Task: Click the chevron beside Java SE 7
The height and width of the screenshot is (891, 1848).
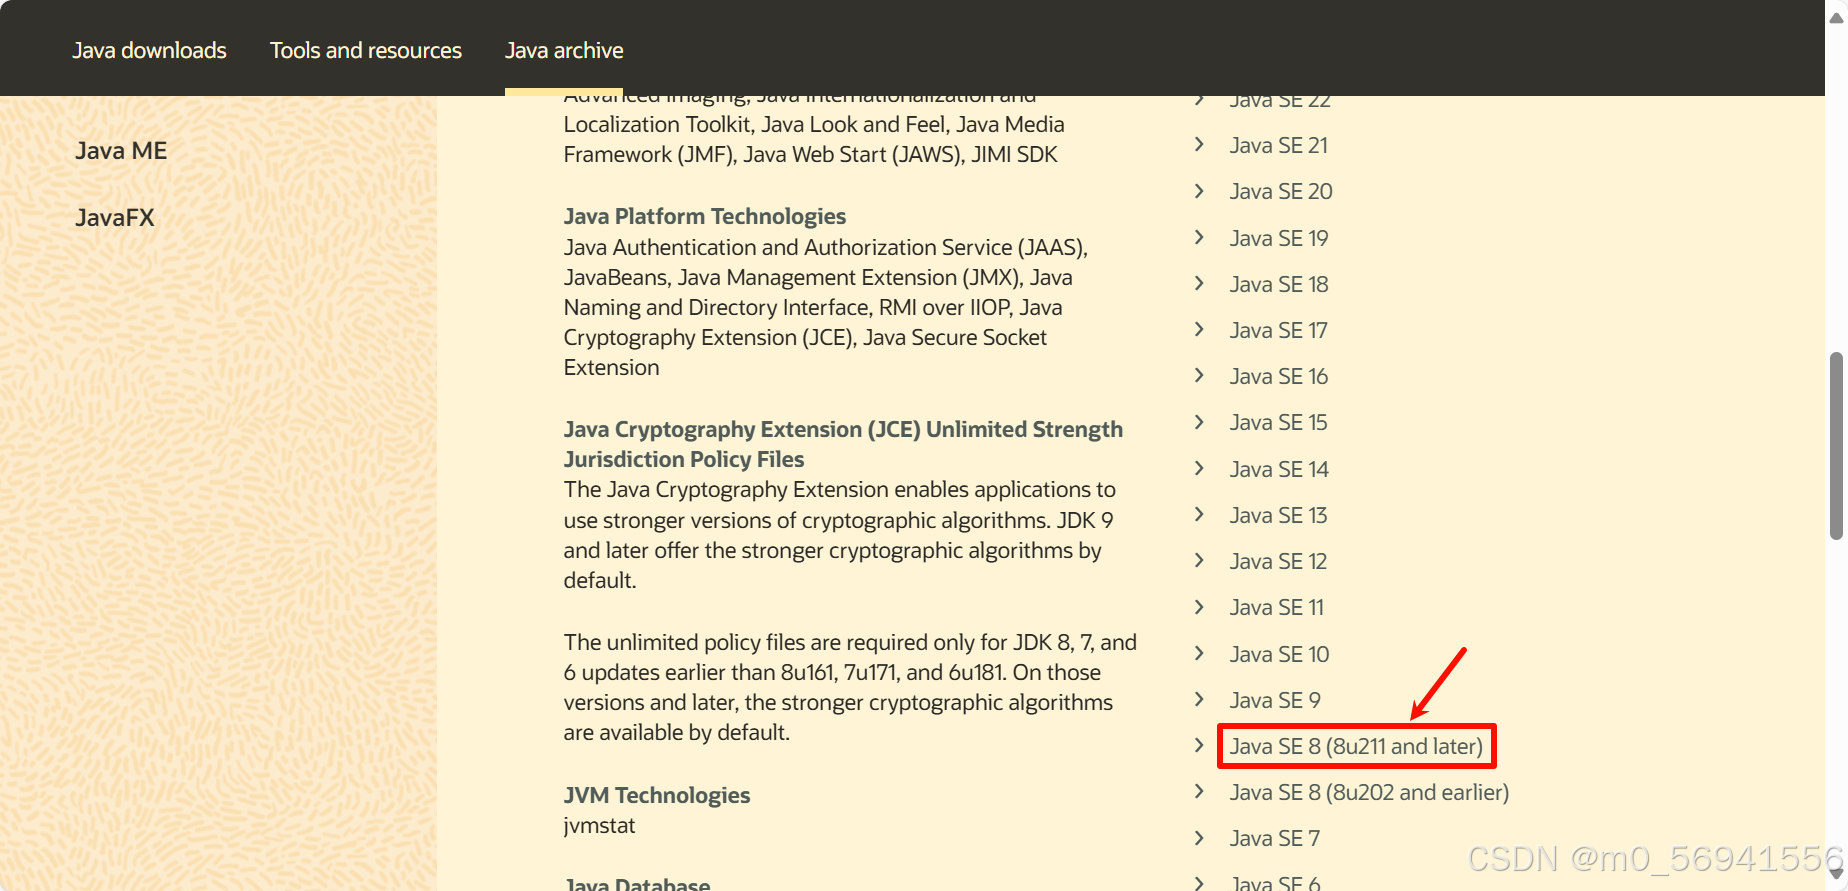Action: coord(1199,837)
